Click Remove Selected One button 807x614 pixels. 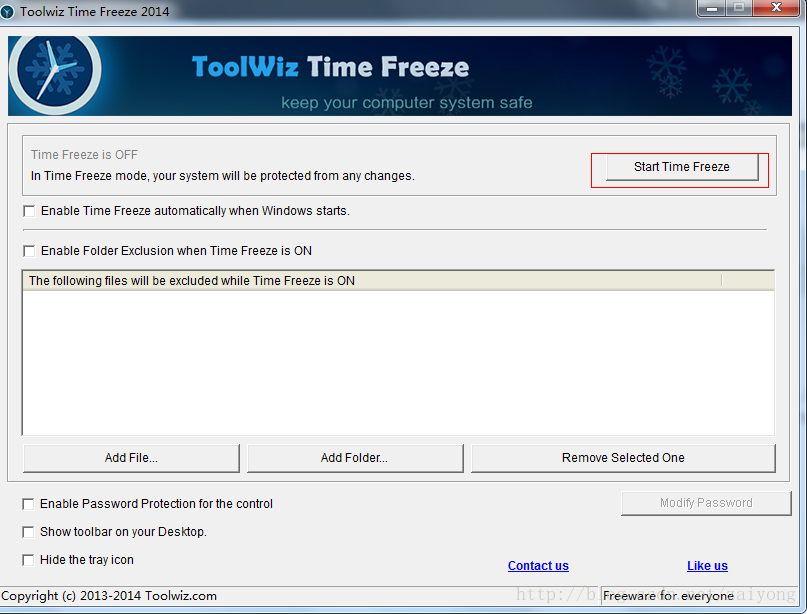(x=623, y=458)
